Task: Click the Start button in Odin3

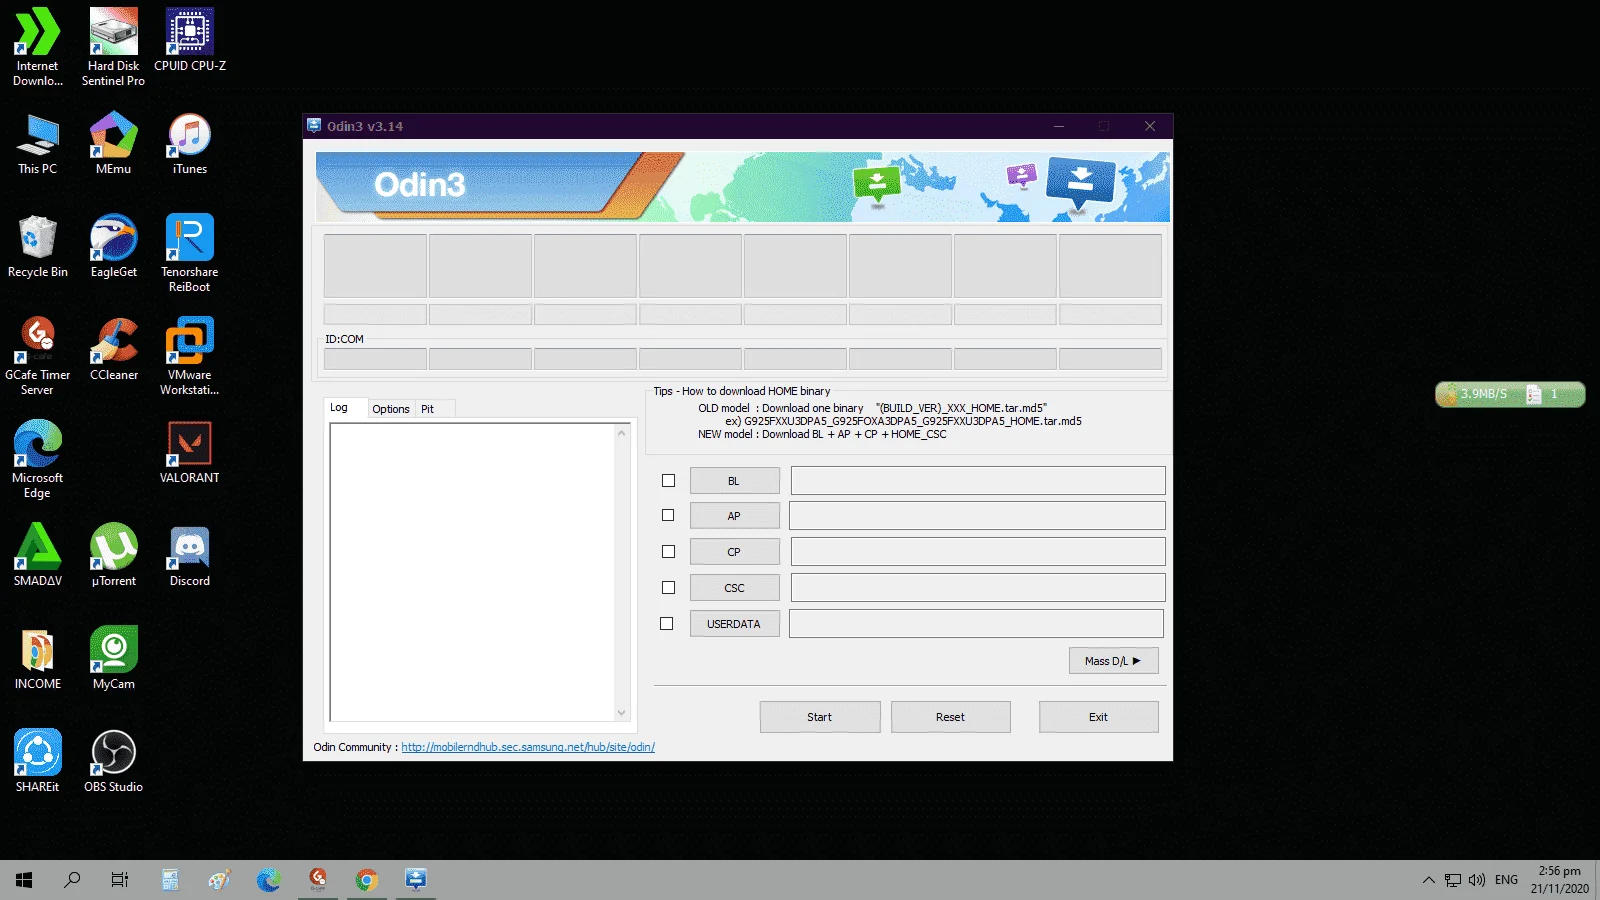Action: [820, 717]
